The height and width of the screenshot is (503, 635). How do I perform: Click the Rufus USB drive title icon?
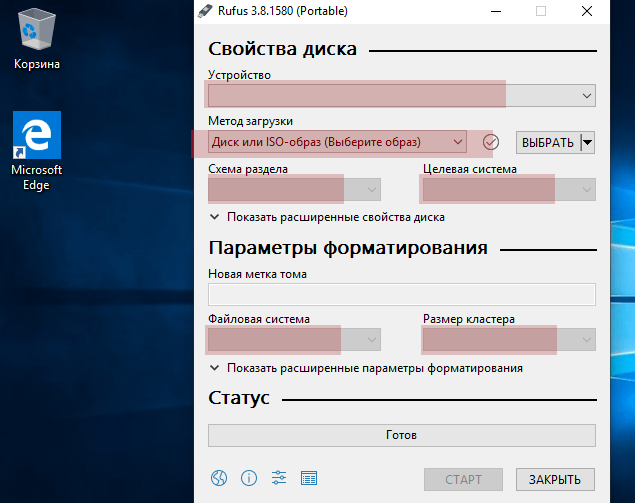[x=205, y=11]
